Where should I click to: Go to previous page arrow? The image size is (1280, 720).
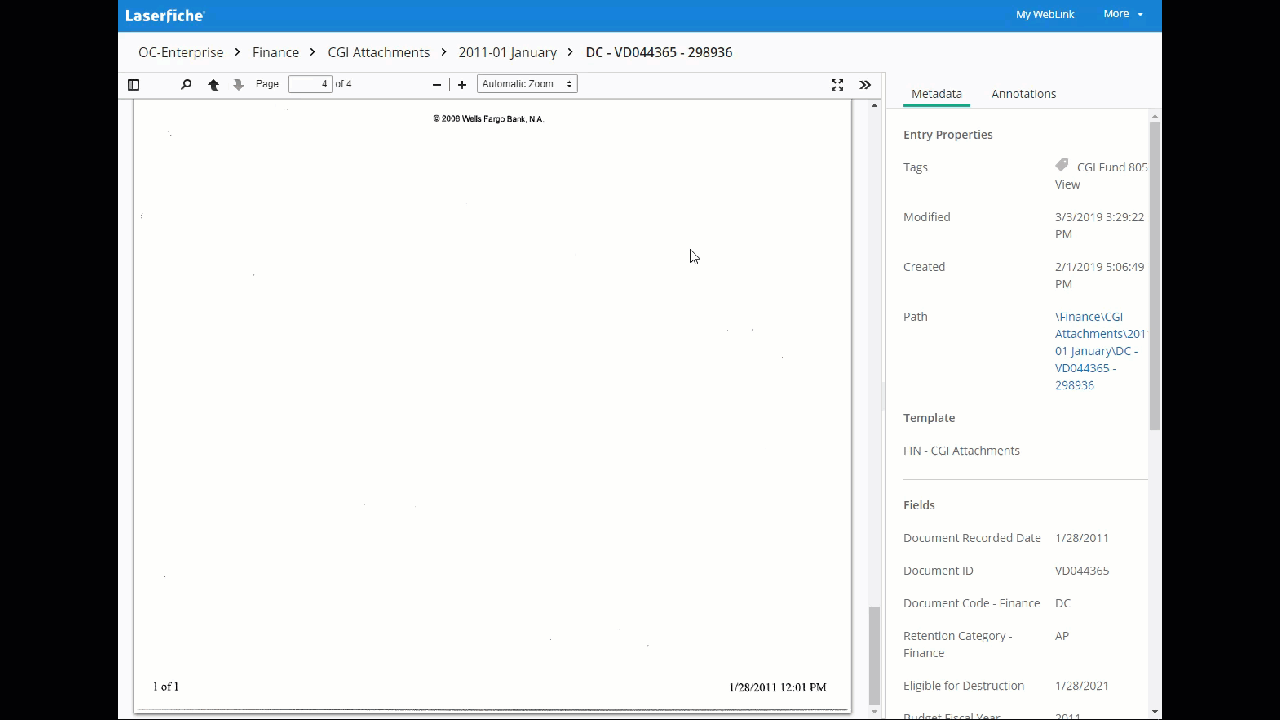213,85
